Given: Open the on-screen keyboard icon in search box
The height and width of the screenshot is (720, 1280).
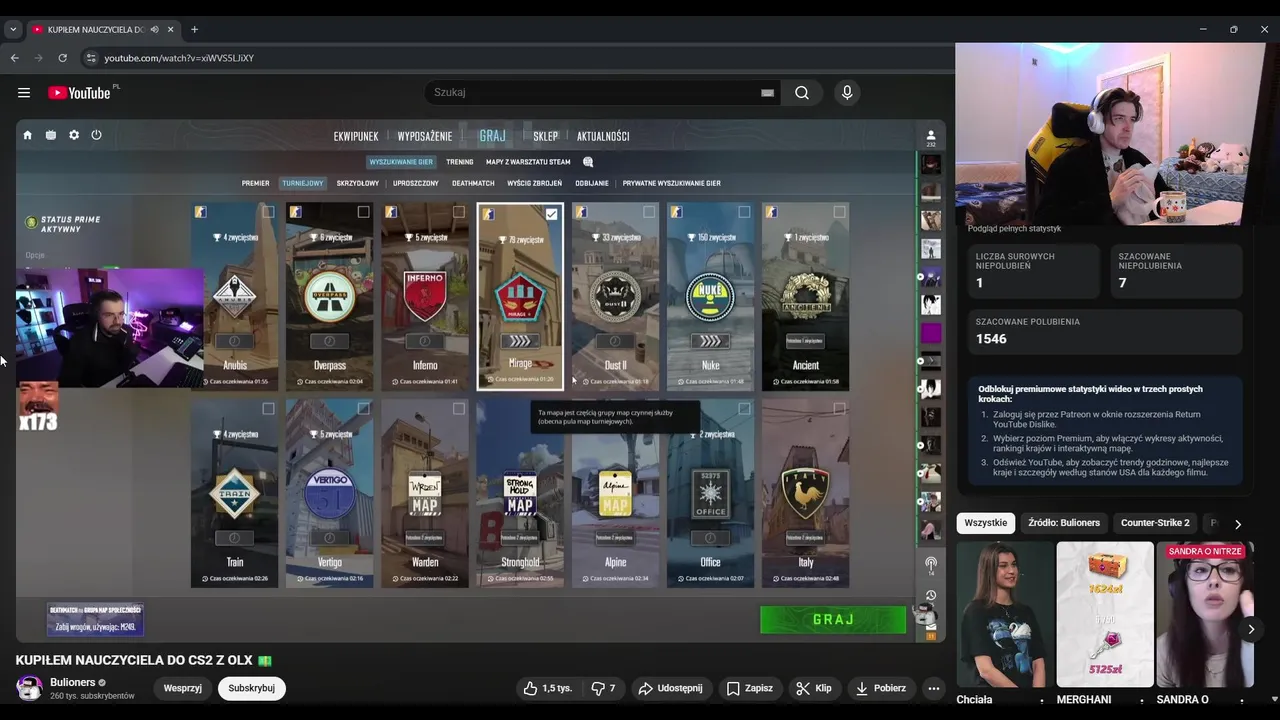Looking at the screenshot, I should coord(767,93).
